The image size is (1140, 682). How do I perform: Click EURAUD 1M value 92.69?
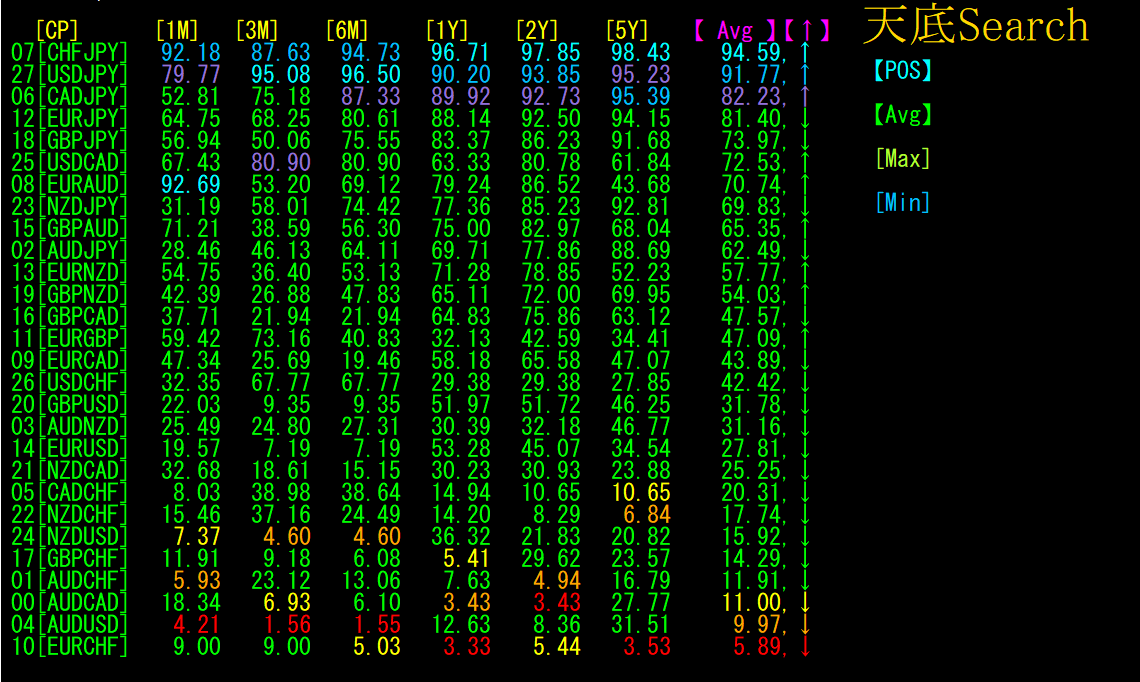pos(190,185)
